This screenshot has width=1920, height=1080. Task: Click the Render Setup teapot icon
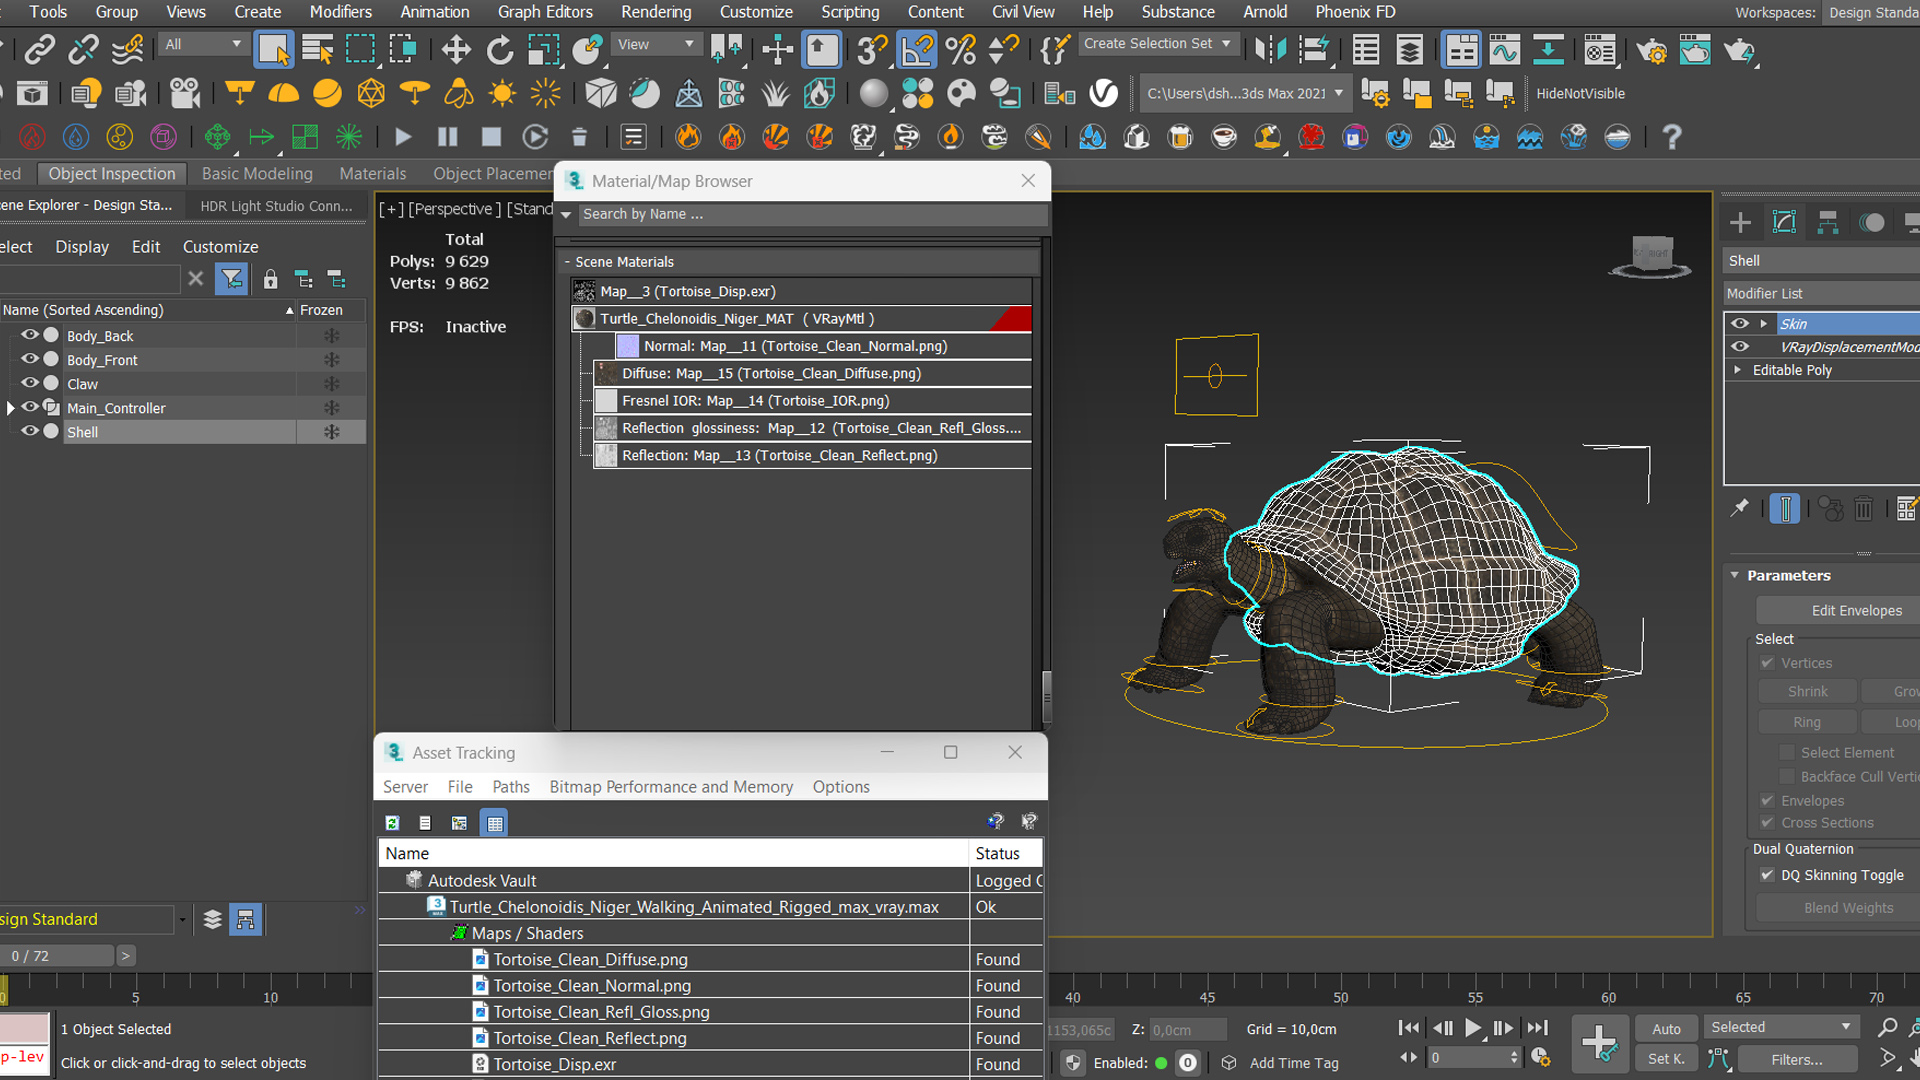coord(1651,49)
